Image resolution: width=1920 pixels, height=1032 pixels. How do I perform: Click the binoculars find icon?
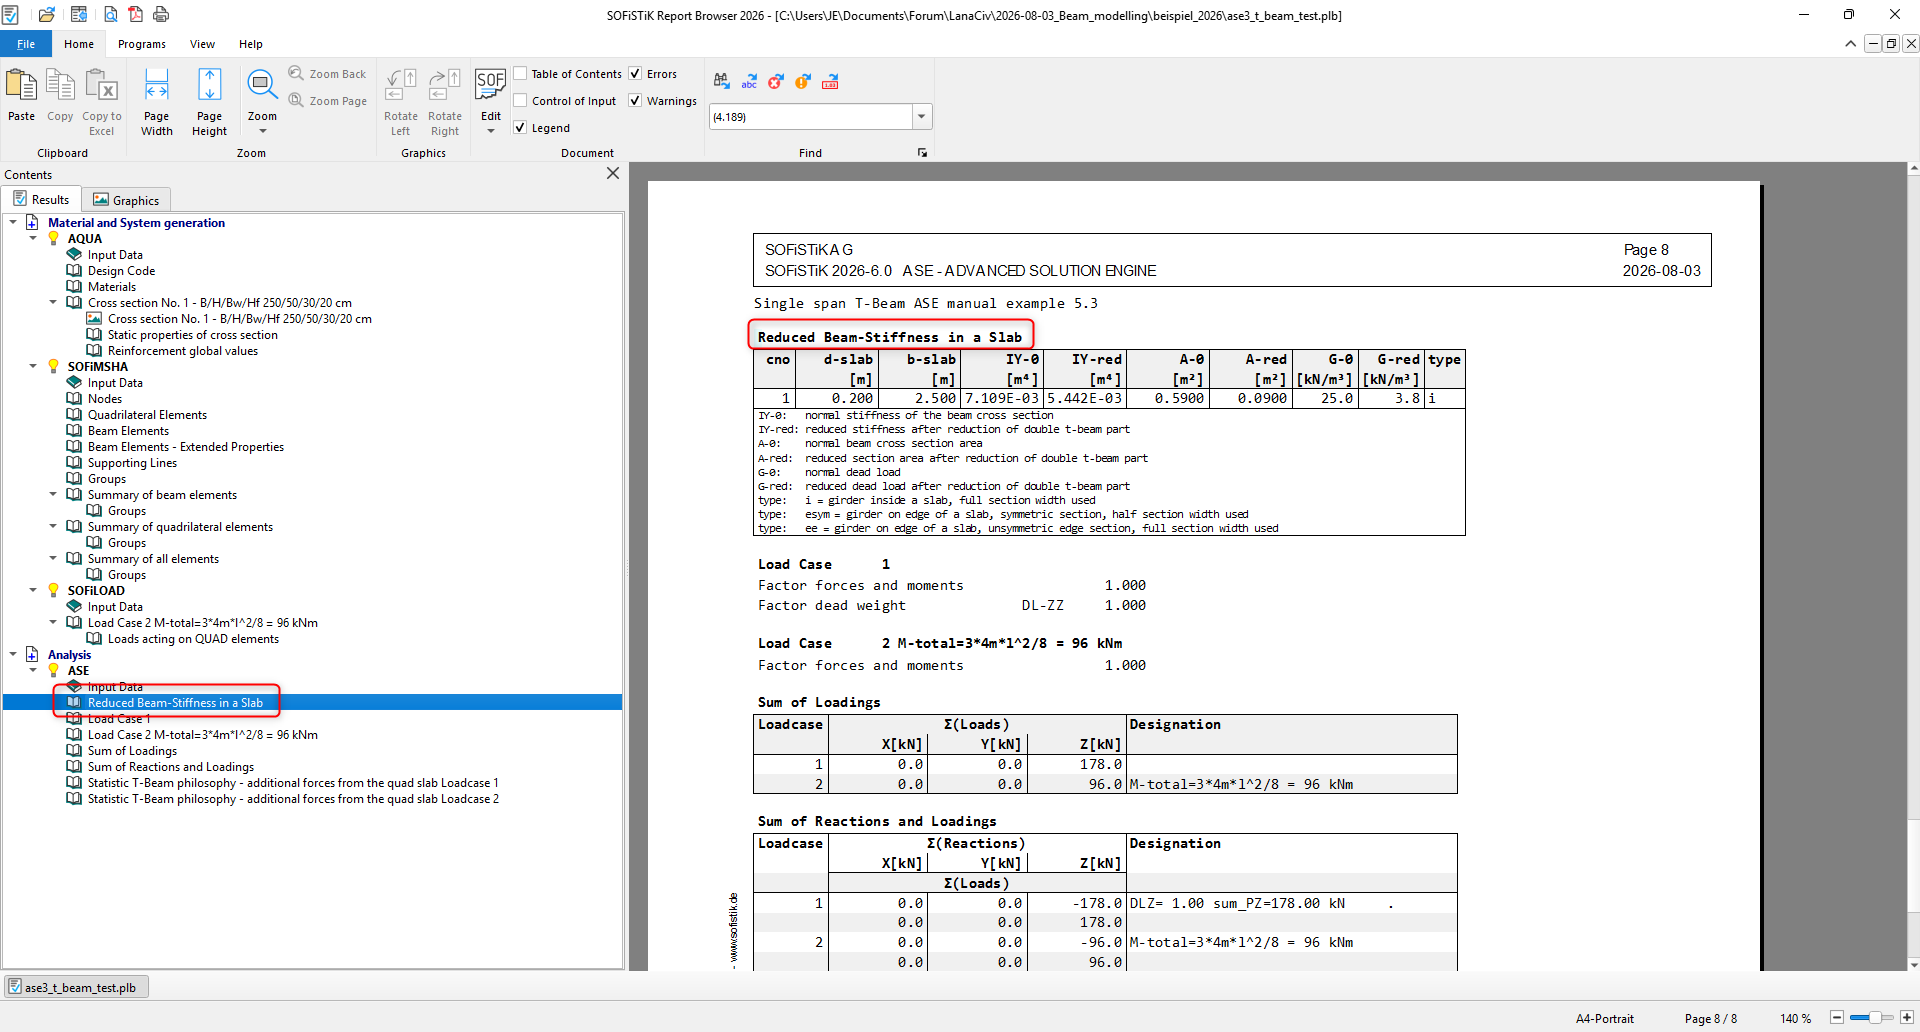[722, 82]
